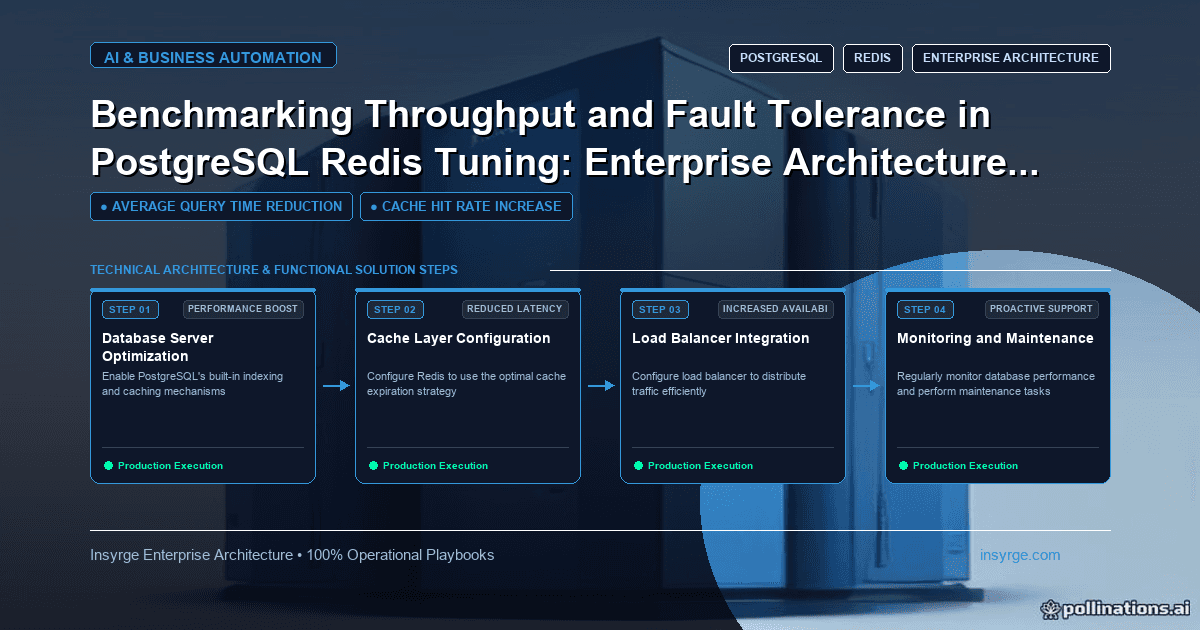
Task: Select the POSTGRESQL tag
Action: coord(781,58)
